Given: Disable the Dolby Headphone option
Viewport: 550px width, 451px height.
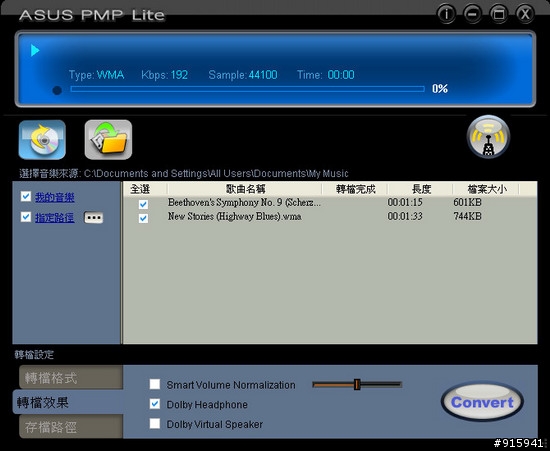Looking at the screenshot, I should (x=155, y=404).
